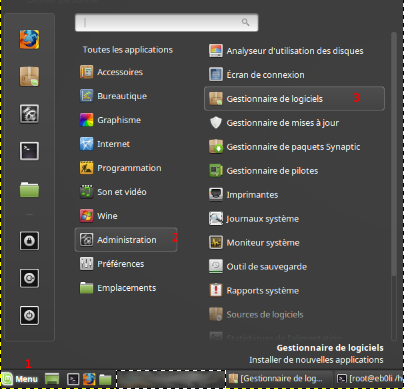Select the Administration category

point(126,240)
